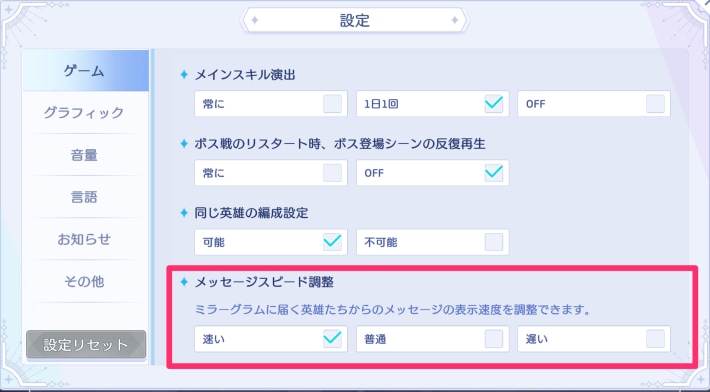Click the star icon beside メインスキル演出

pyautogui.click(x=184, y=74)
